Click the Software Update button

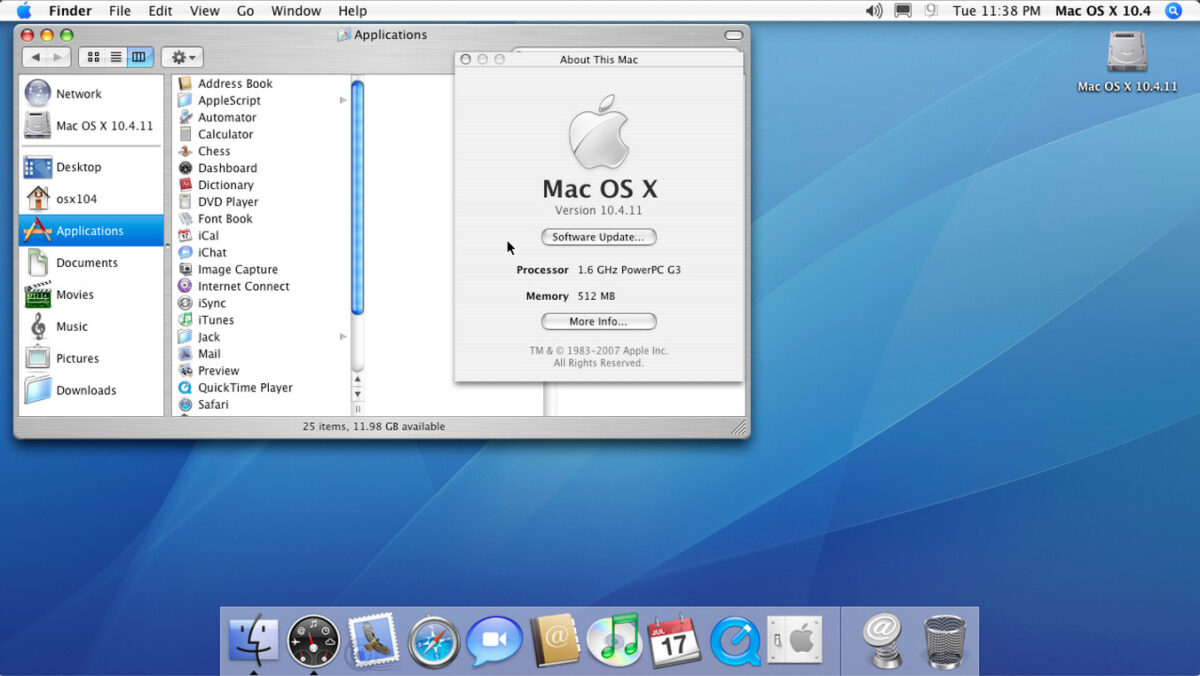598,237
